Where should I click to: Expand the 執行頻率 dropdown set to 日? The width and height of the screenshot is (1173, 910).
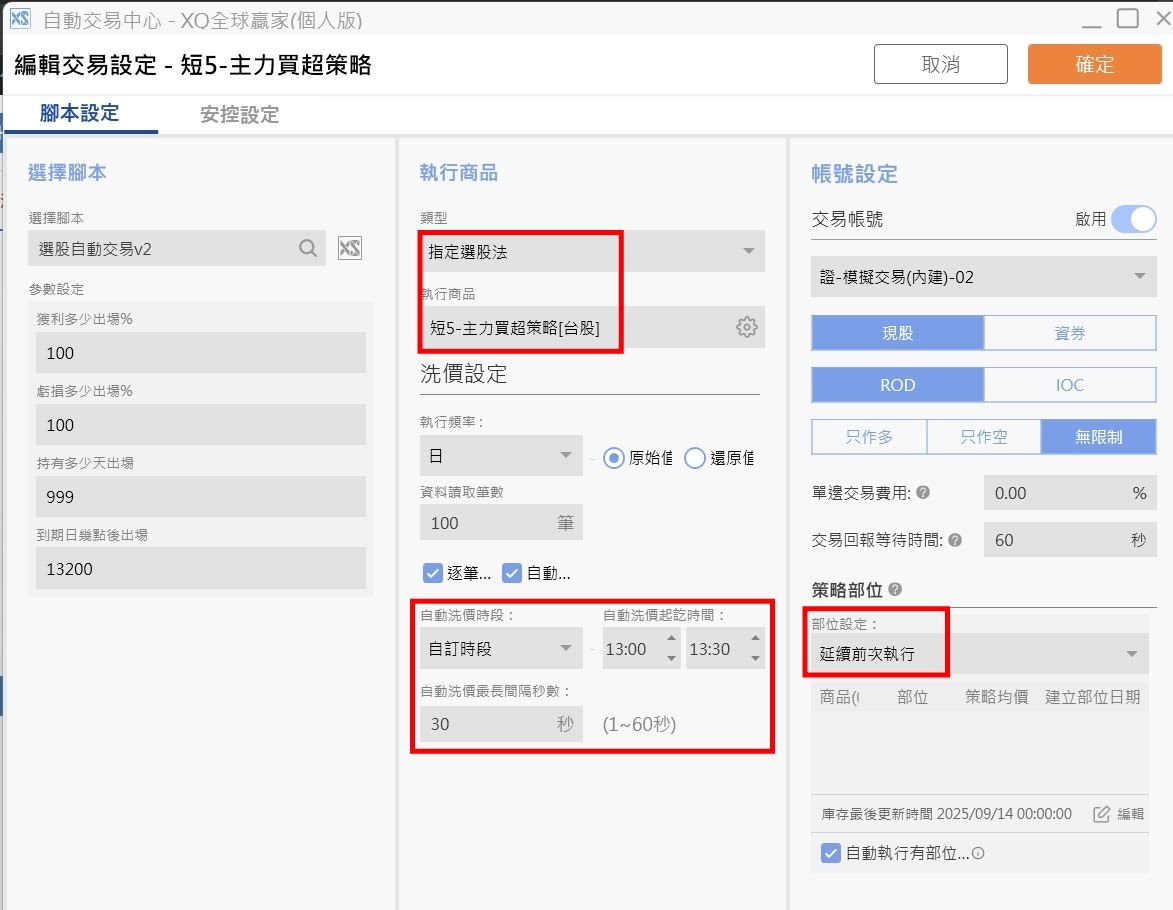tap(500, 457)
